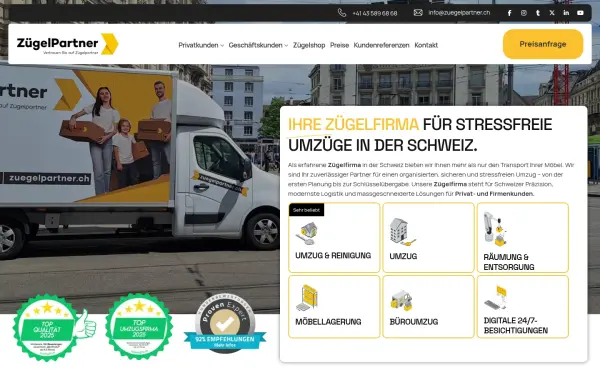Viewport: 600px width, 375px height.
Task: Open the X (Twitter) social icon
Action: pos(552,13)
